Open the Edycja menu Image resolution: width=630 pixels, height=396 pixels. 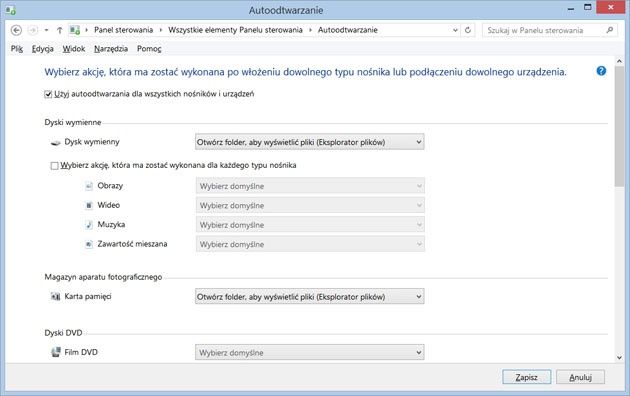[43, 49]
